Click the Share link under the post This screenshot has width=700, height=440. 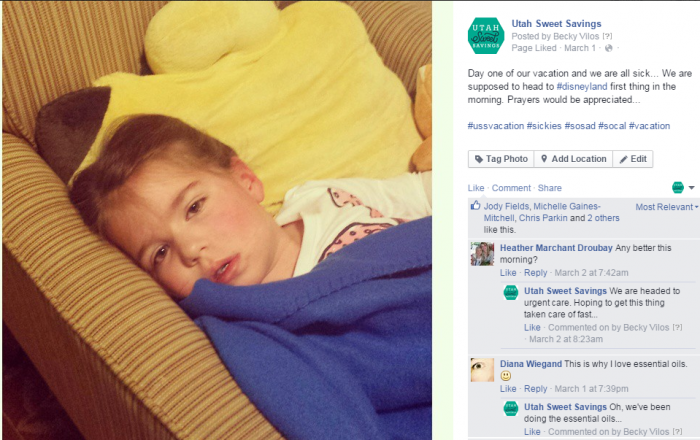(x=550, y=188)
